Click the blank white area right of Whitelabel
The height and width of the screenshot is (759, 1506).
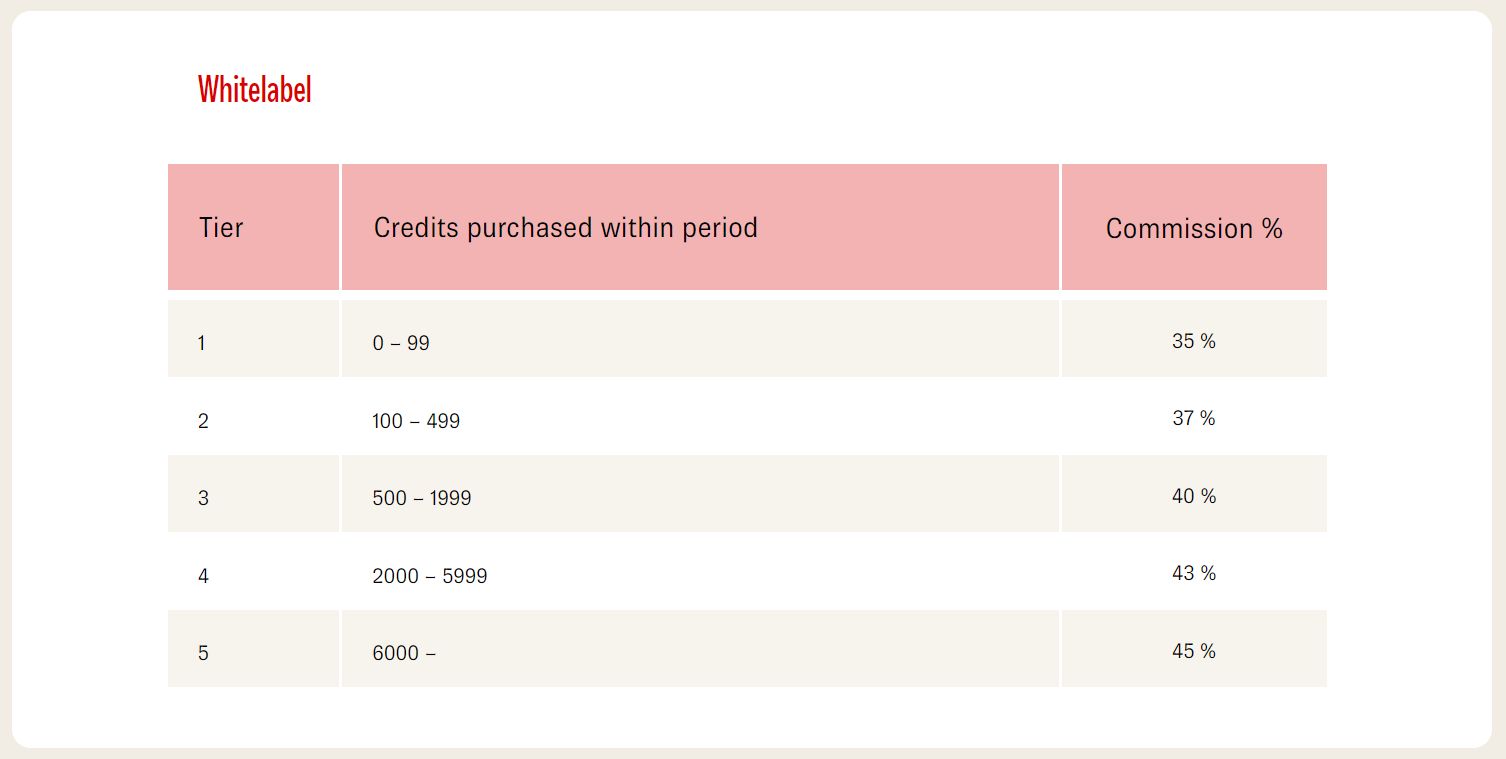tap(800, 90)
